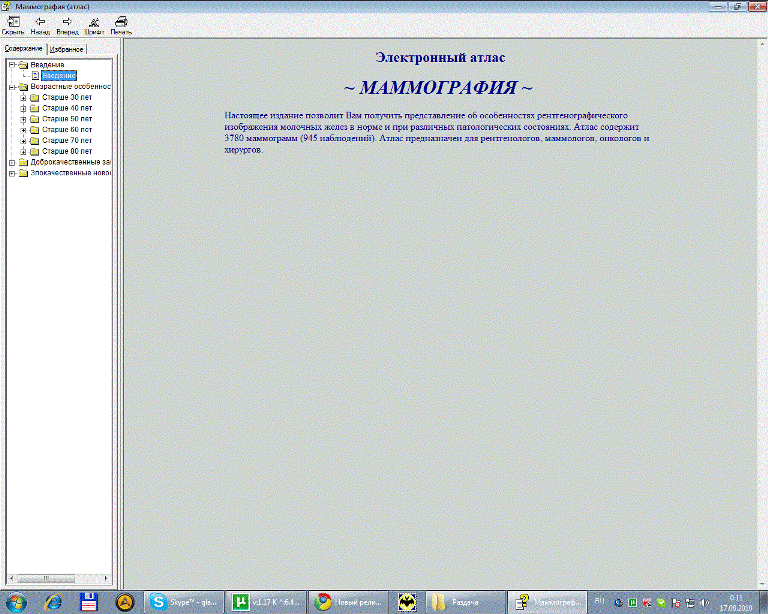
Task: Click the tree panel scrollbar right arrow
Action: point(106,578)
